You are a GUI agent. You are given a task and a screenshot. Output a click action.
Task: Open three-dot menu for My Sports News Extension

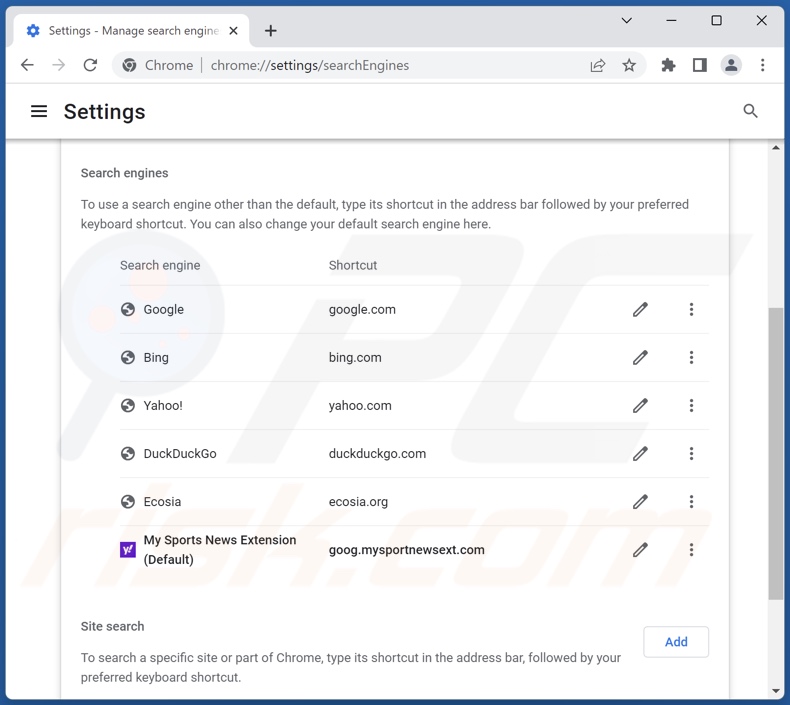pos(691,550)
